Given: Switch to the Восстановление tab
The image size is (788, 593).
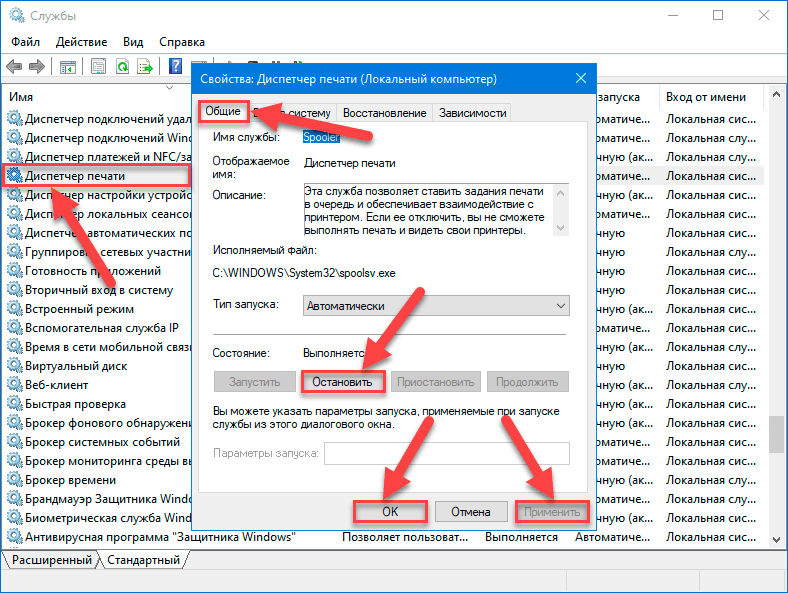Looking at the screenshot, I should pyautogui.click(x=384, y=113).
